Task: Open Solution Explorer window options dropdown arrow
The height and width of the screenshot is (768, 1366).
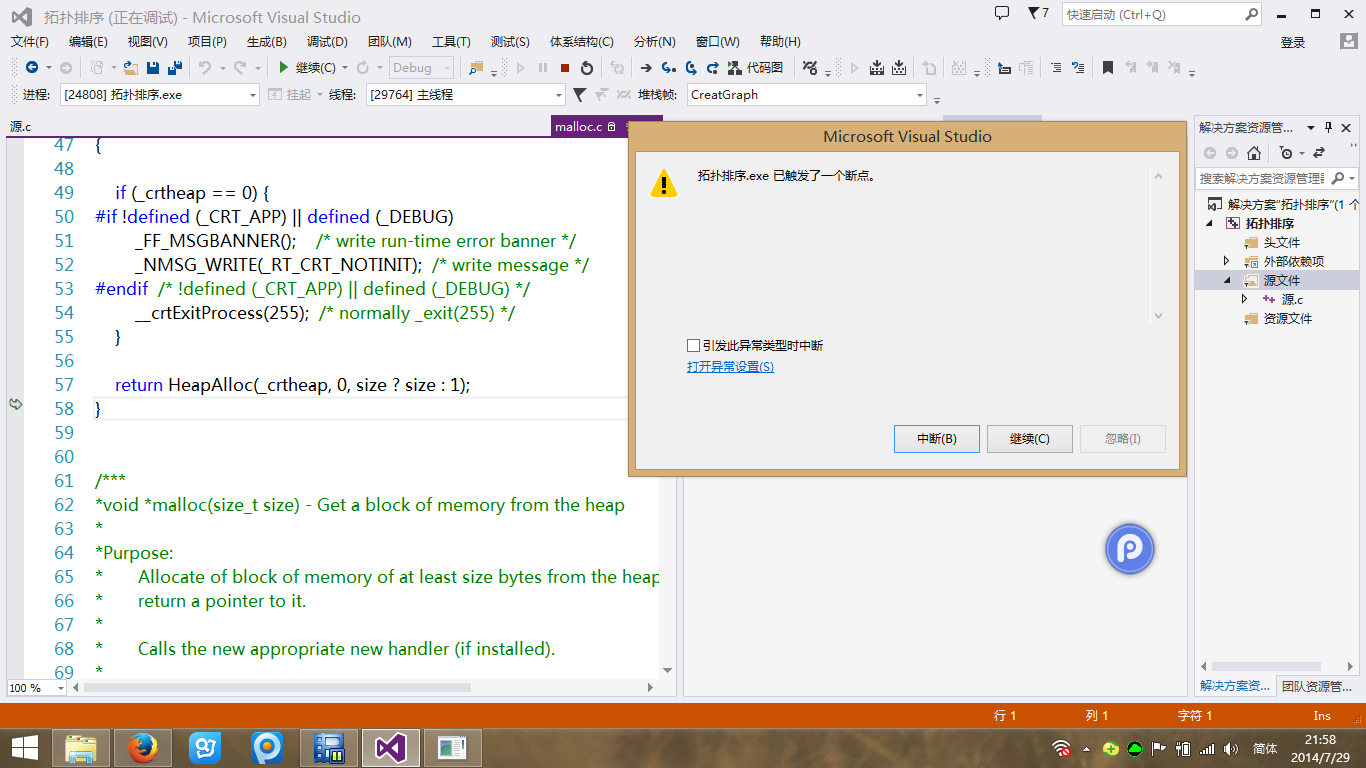Action: click(1313, 127)
